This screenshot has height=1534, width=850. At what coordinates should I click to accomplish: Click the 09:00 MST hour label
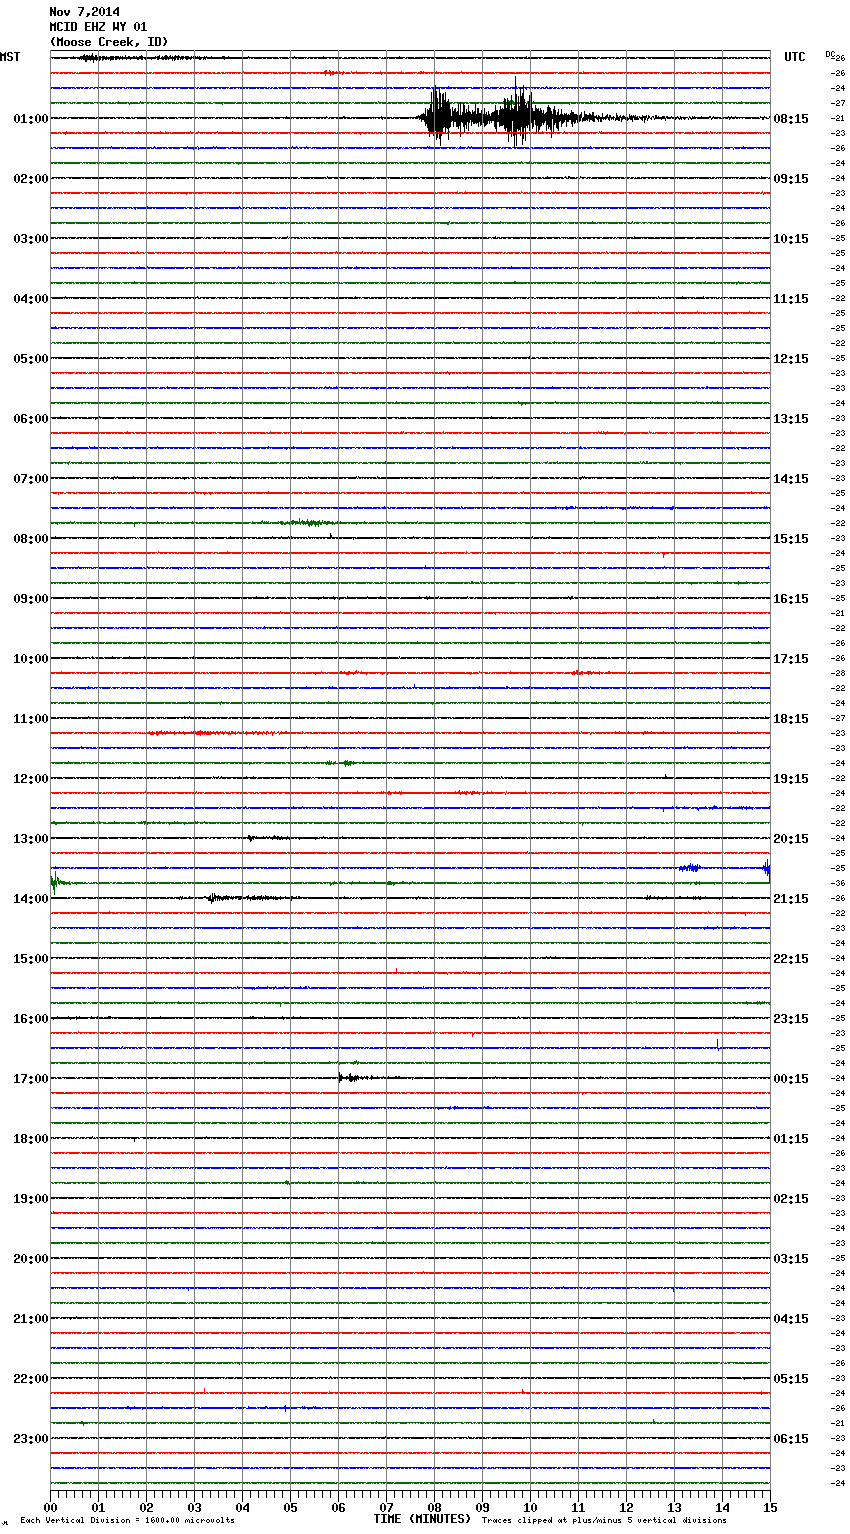coord(31,599)
